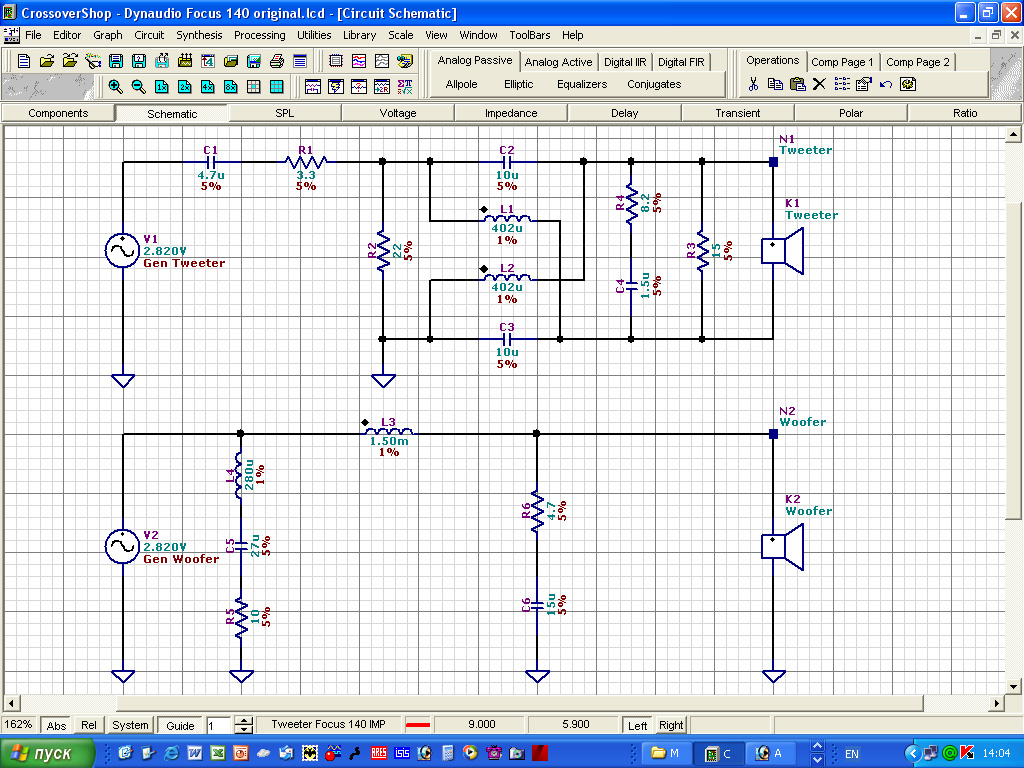
Task: Open the ToolBars menu
Action: coord(530,35)
